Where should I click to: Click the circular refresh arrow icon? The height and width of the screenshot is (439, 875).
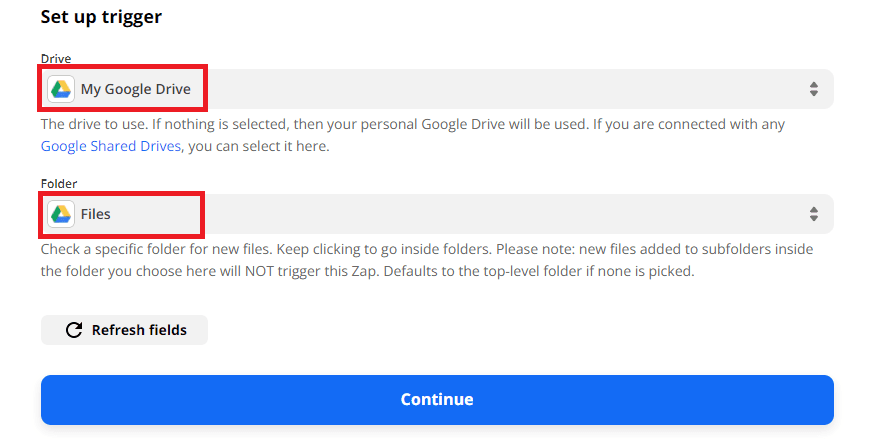[x=73, y=330]
